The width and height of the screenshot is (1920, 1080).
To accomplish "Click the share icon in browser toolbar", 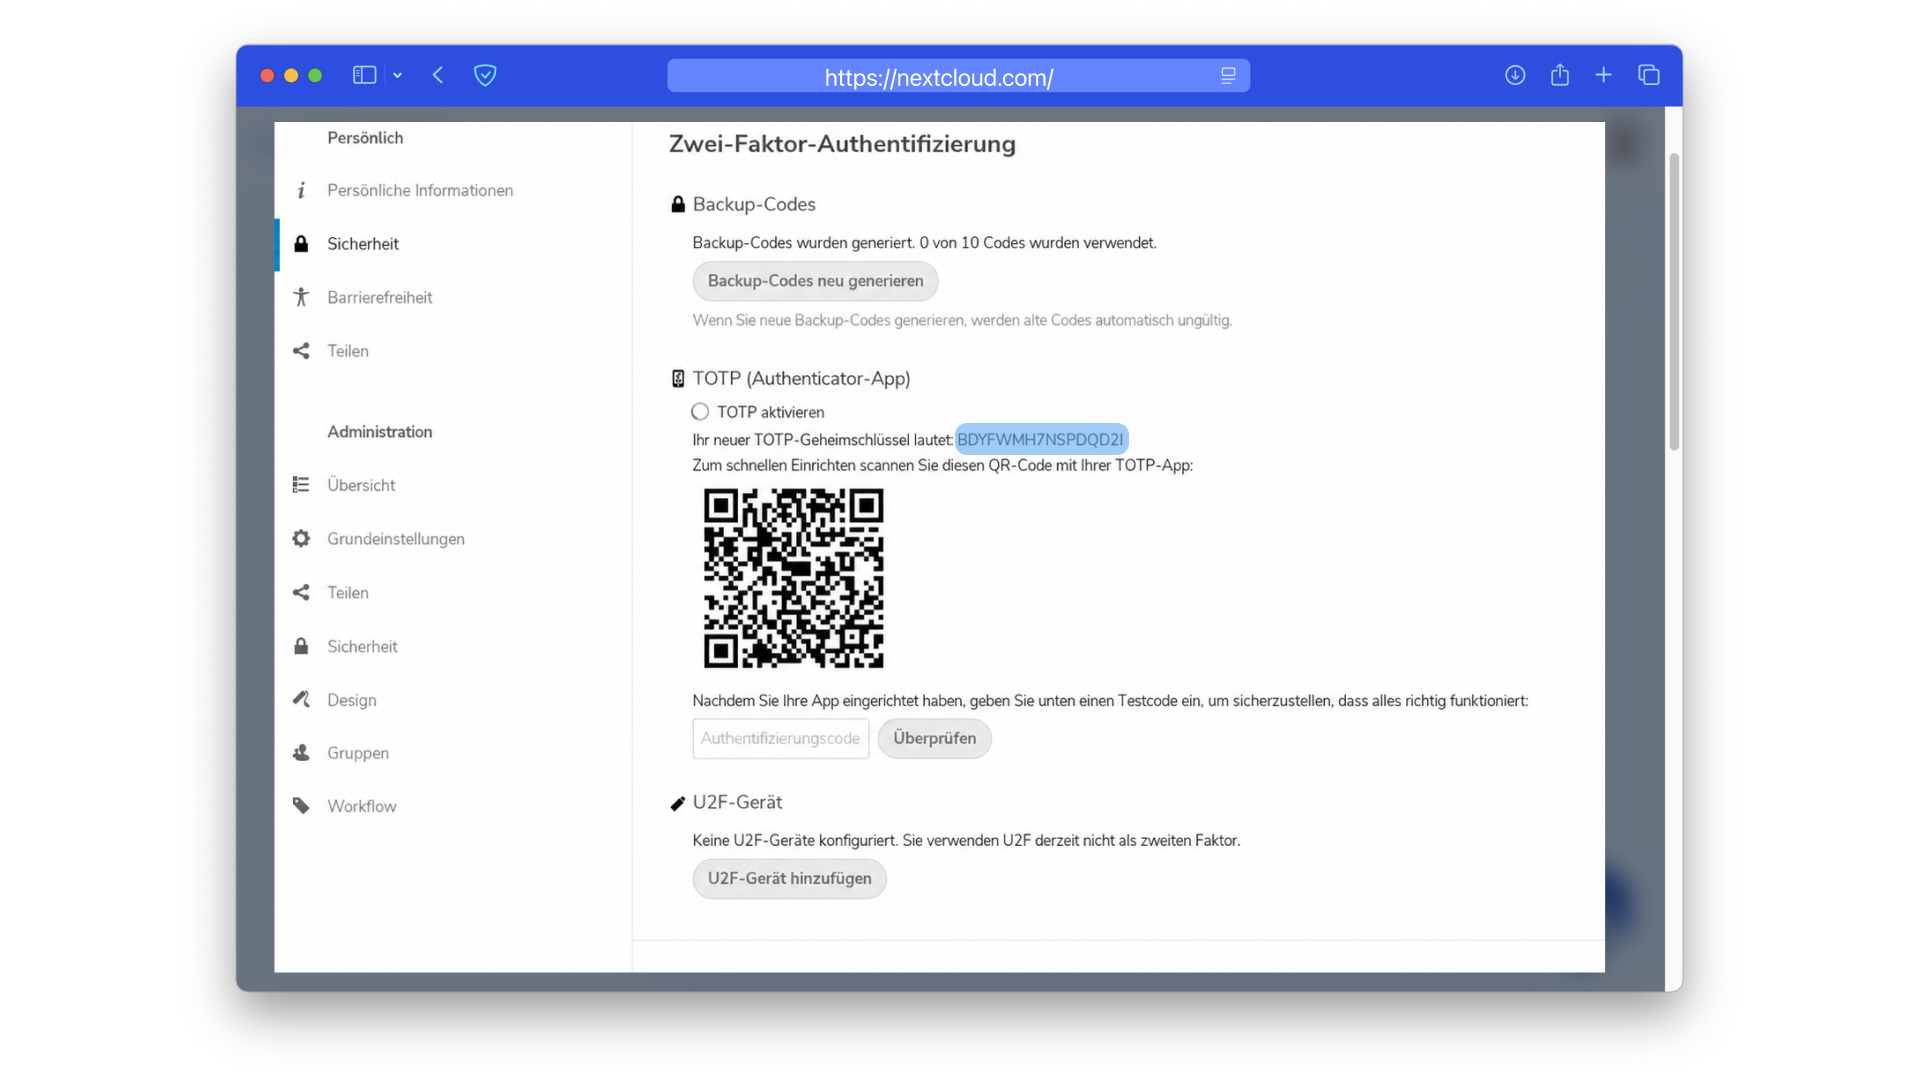I will tap(1560, 75).
